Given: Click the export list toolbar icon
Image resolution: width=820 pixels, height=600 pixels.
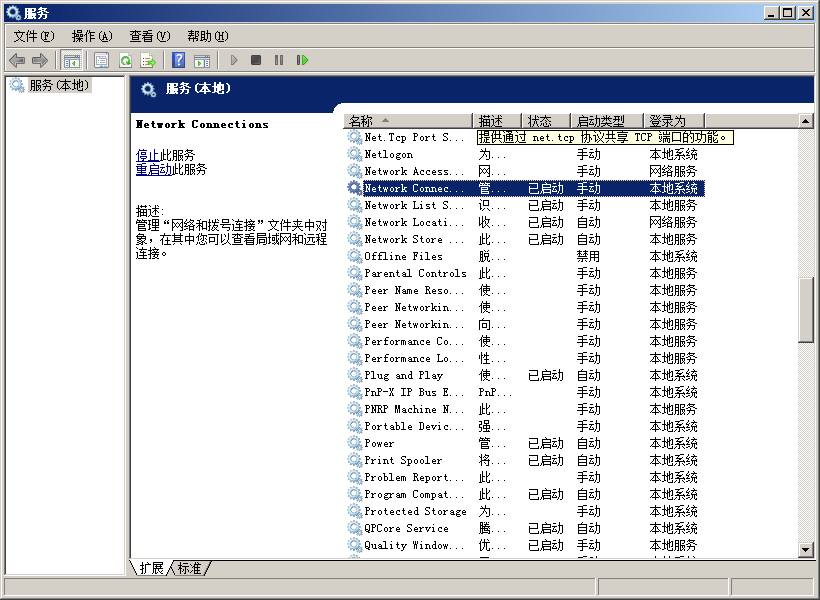Looking at the screenshot, I should coord(148,60).
